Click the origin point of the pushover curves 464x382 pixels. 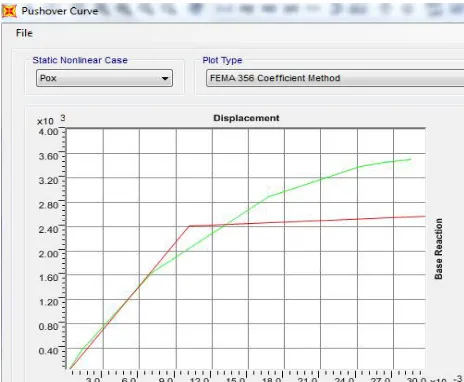tap(70, 368)
